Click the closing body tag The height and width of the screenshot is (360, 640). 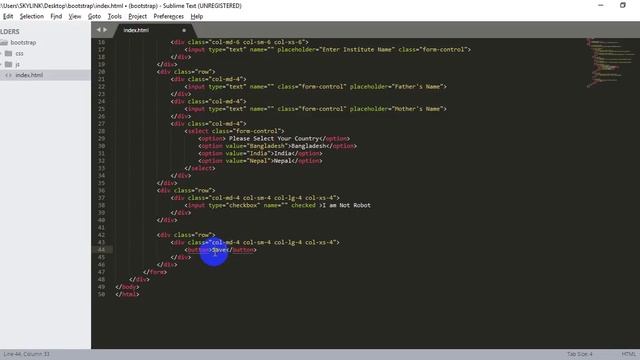point(127,287)
